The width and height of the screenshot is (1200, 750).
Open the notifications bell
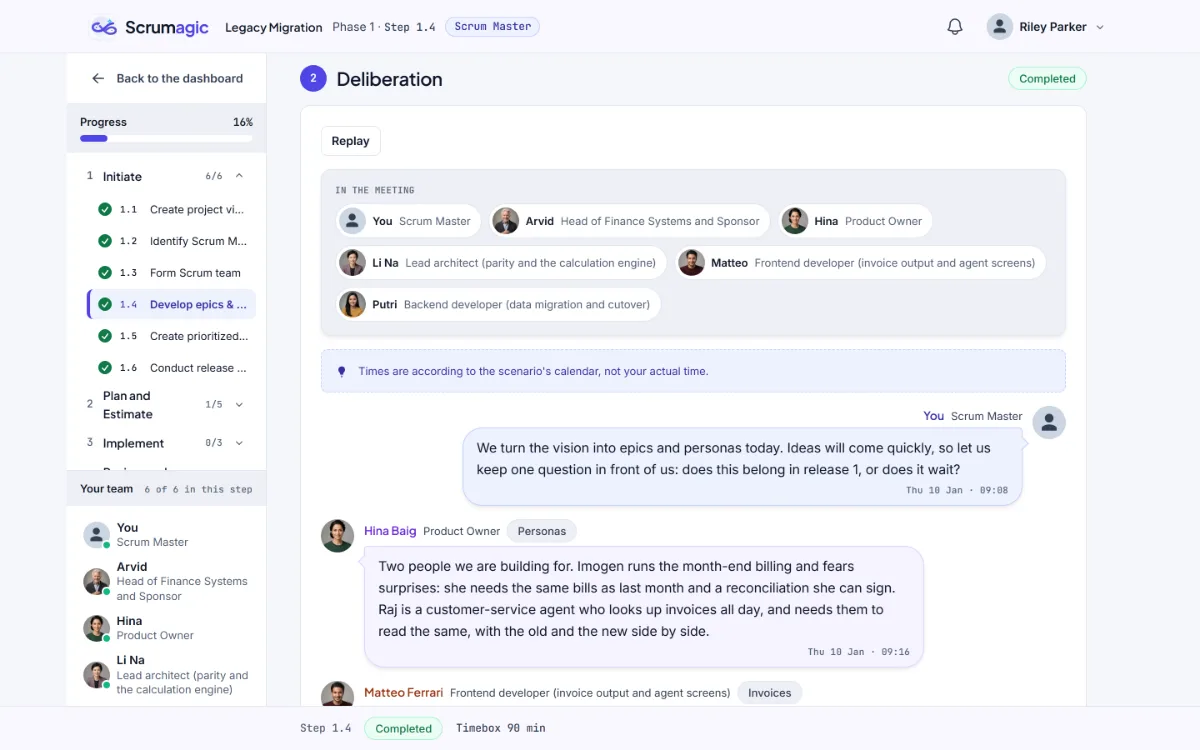click(x=955, y=27)
